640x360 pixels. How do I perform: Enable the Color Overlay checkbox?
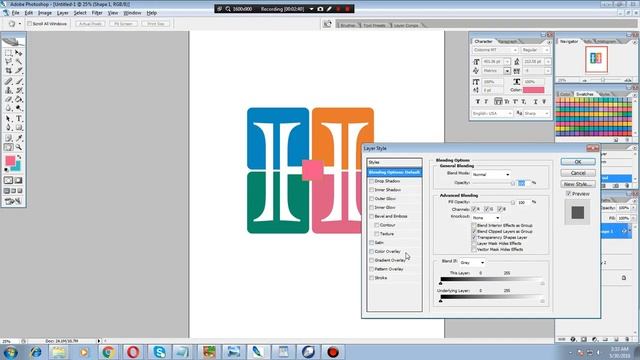click(x=371, y=251)
